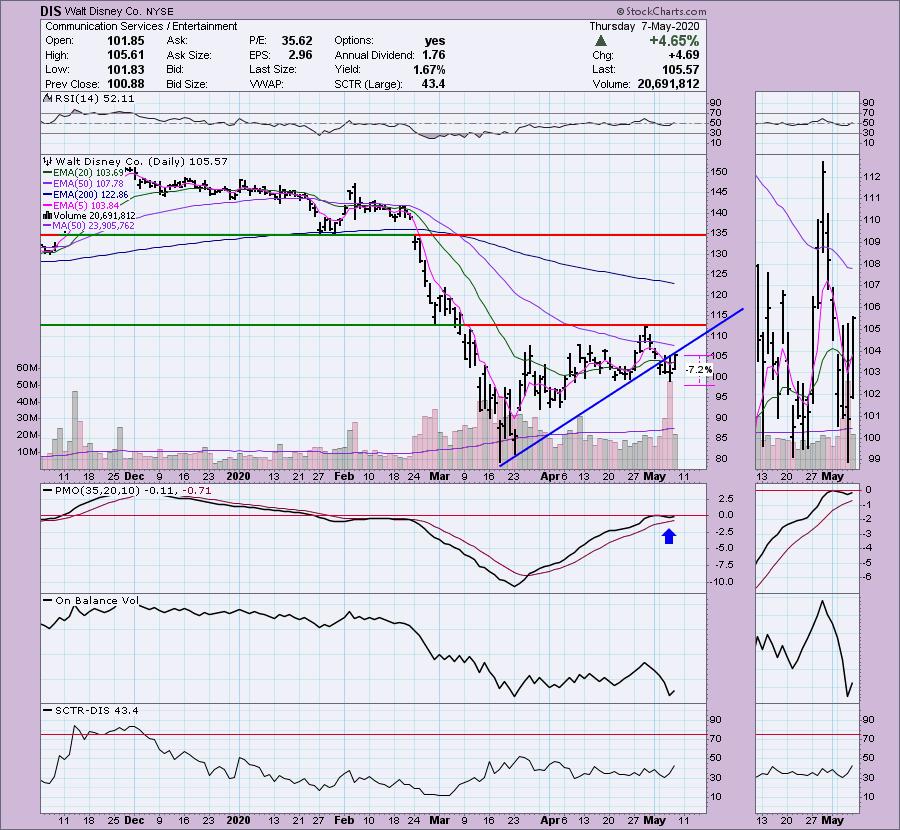
Task: Click the Annual Dividend value 1.76
Action: [433, 55]
